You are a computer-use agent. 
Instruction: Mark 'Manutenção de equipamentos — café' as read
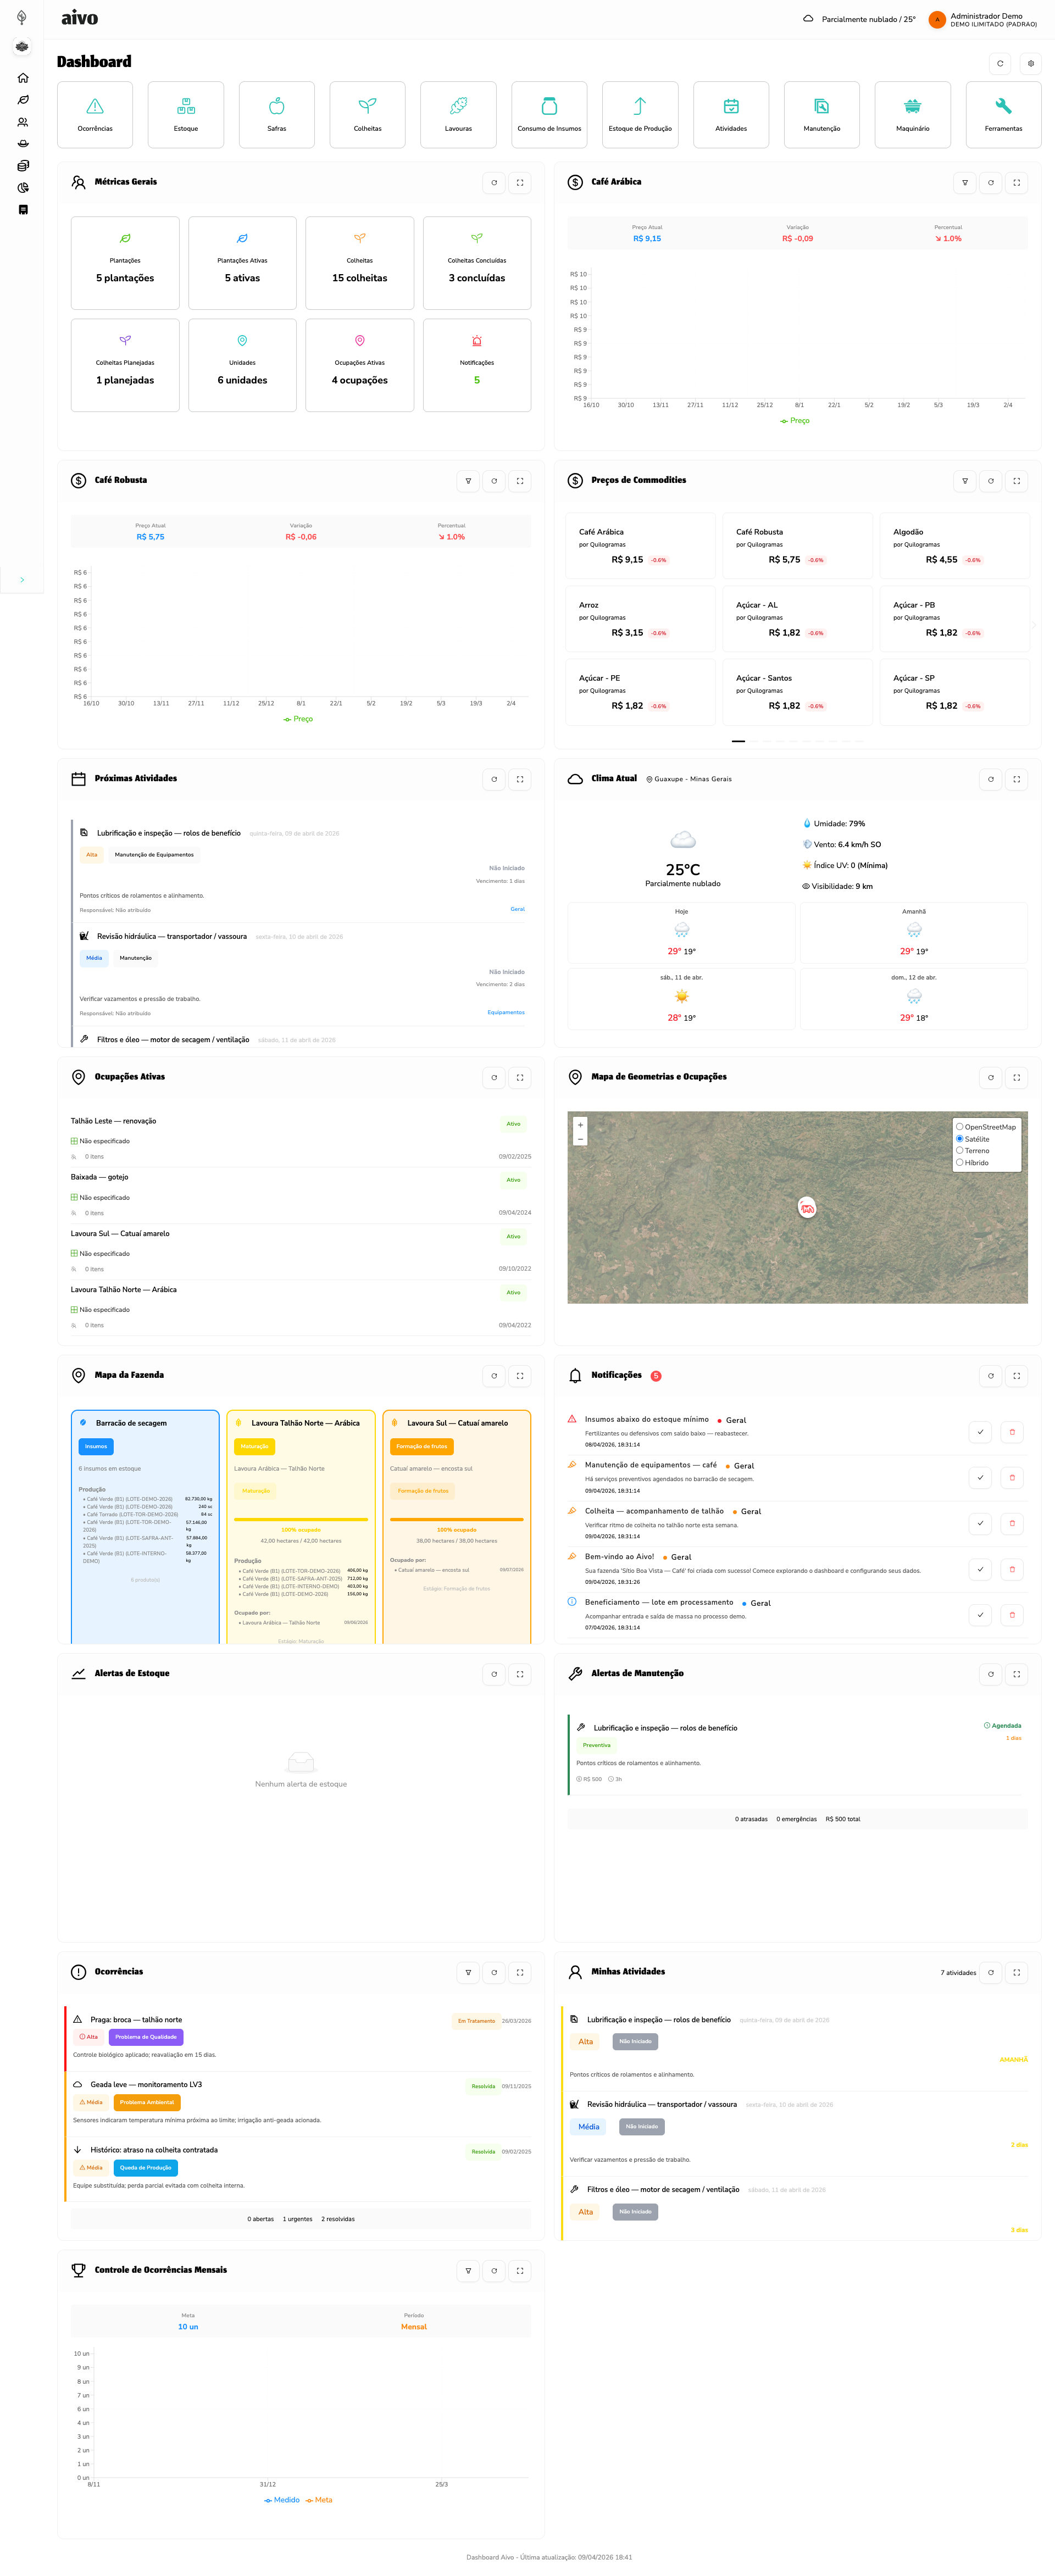tap(980, 1478)
